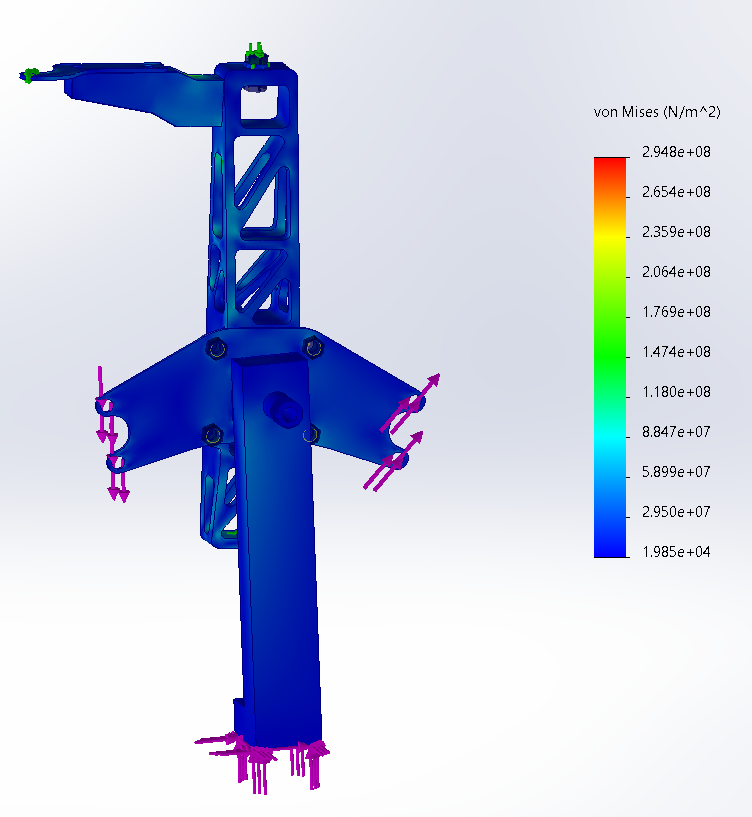The height and width of the screenshot is (817, 752).
Task: Select the upper-right bolt on the mounting plate
Action: pos(313,347)
